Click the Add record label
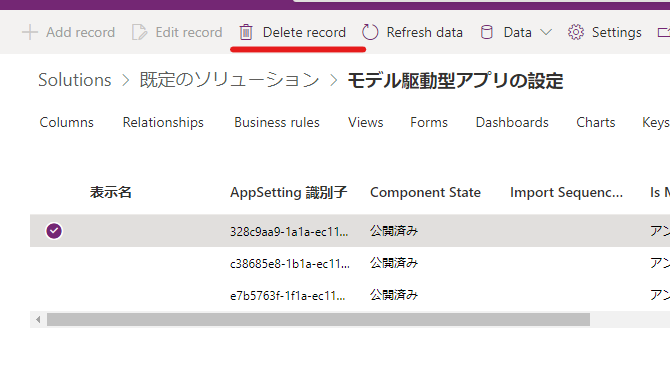Image resolution: width=670 pixels, height=374 pixels. tap(80, 32)
